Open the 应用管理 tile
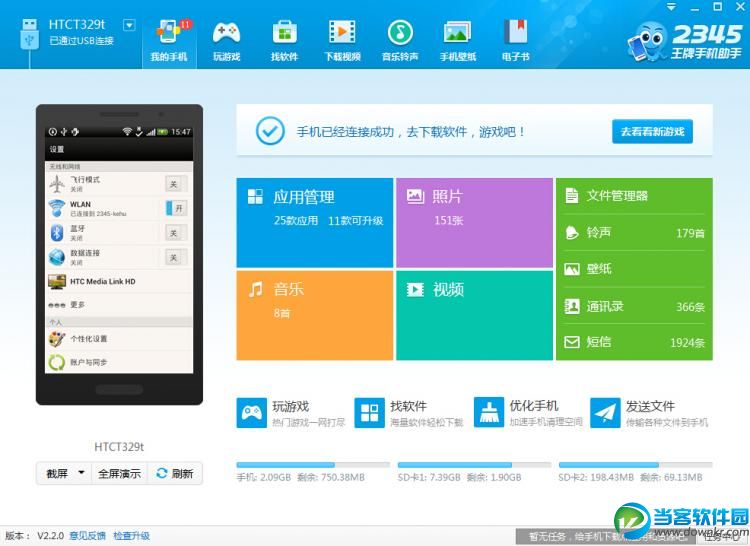750x546 pixels. click(x=315, y=223)
